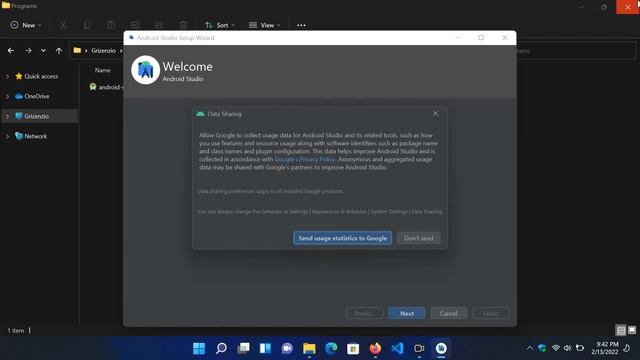Open Microsoft Store from taskbar
Screen dimensions: 640x360
(353, 348)
